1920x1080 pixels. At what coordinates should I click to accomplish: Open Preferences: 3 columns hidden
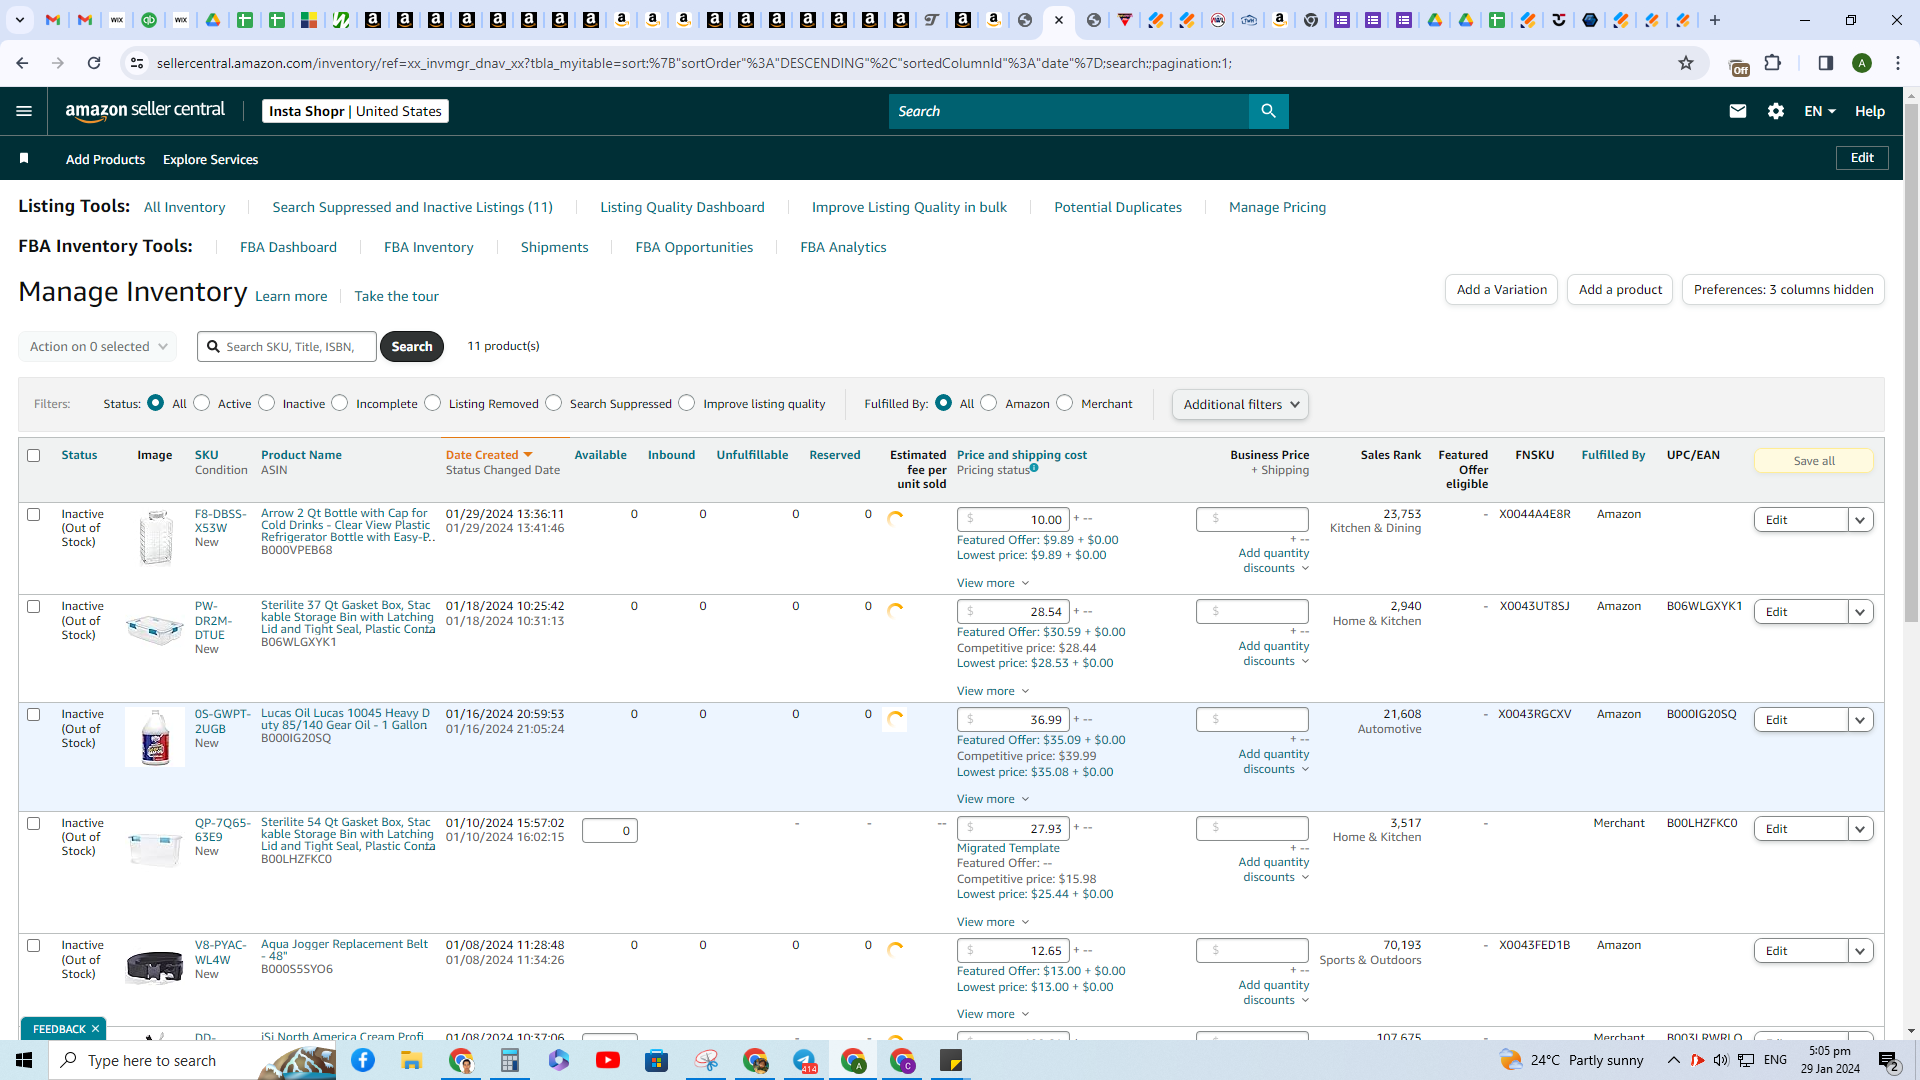(1783, 290)
